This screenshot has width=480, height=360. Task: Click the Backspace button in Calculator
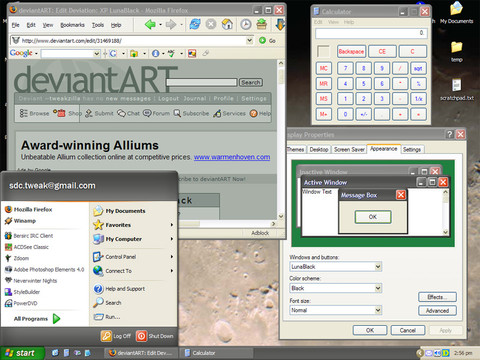coord(351,52)
